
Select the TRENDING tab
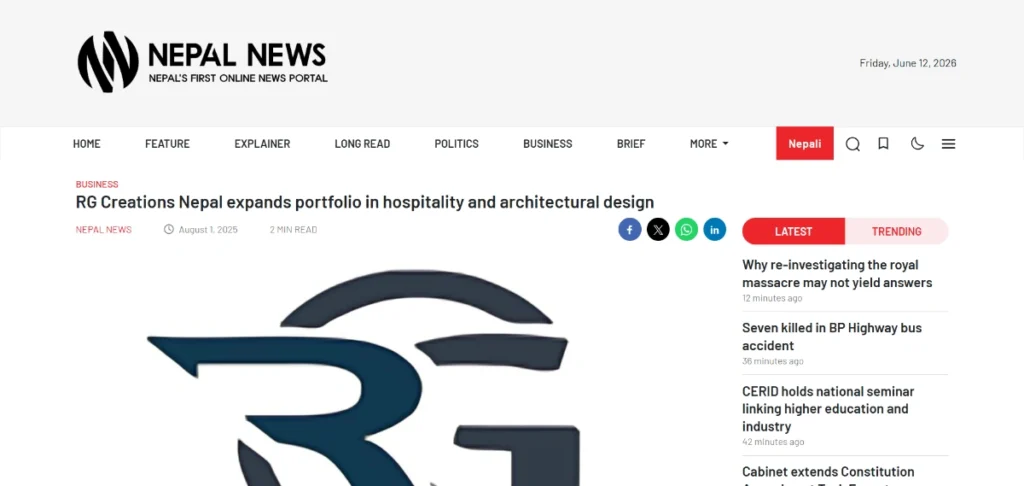[x=897, y=231]
